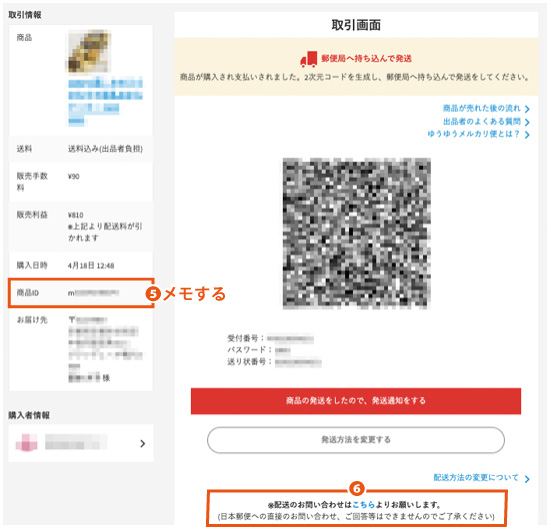Select the 受付番号 value
This screenshot has height=529, width=550.
290,339
